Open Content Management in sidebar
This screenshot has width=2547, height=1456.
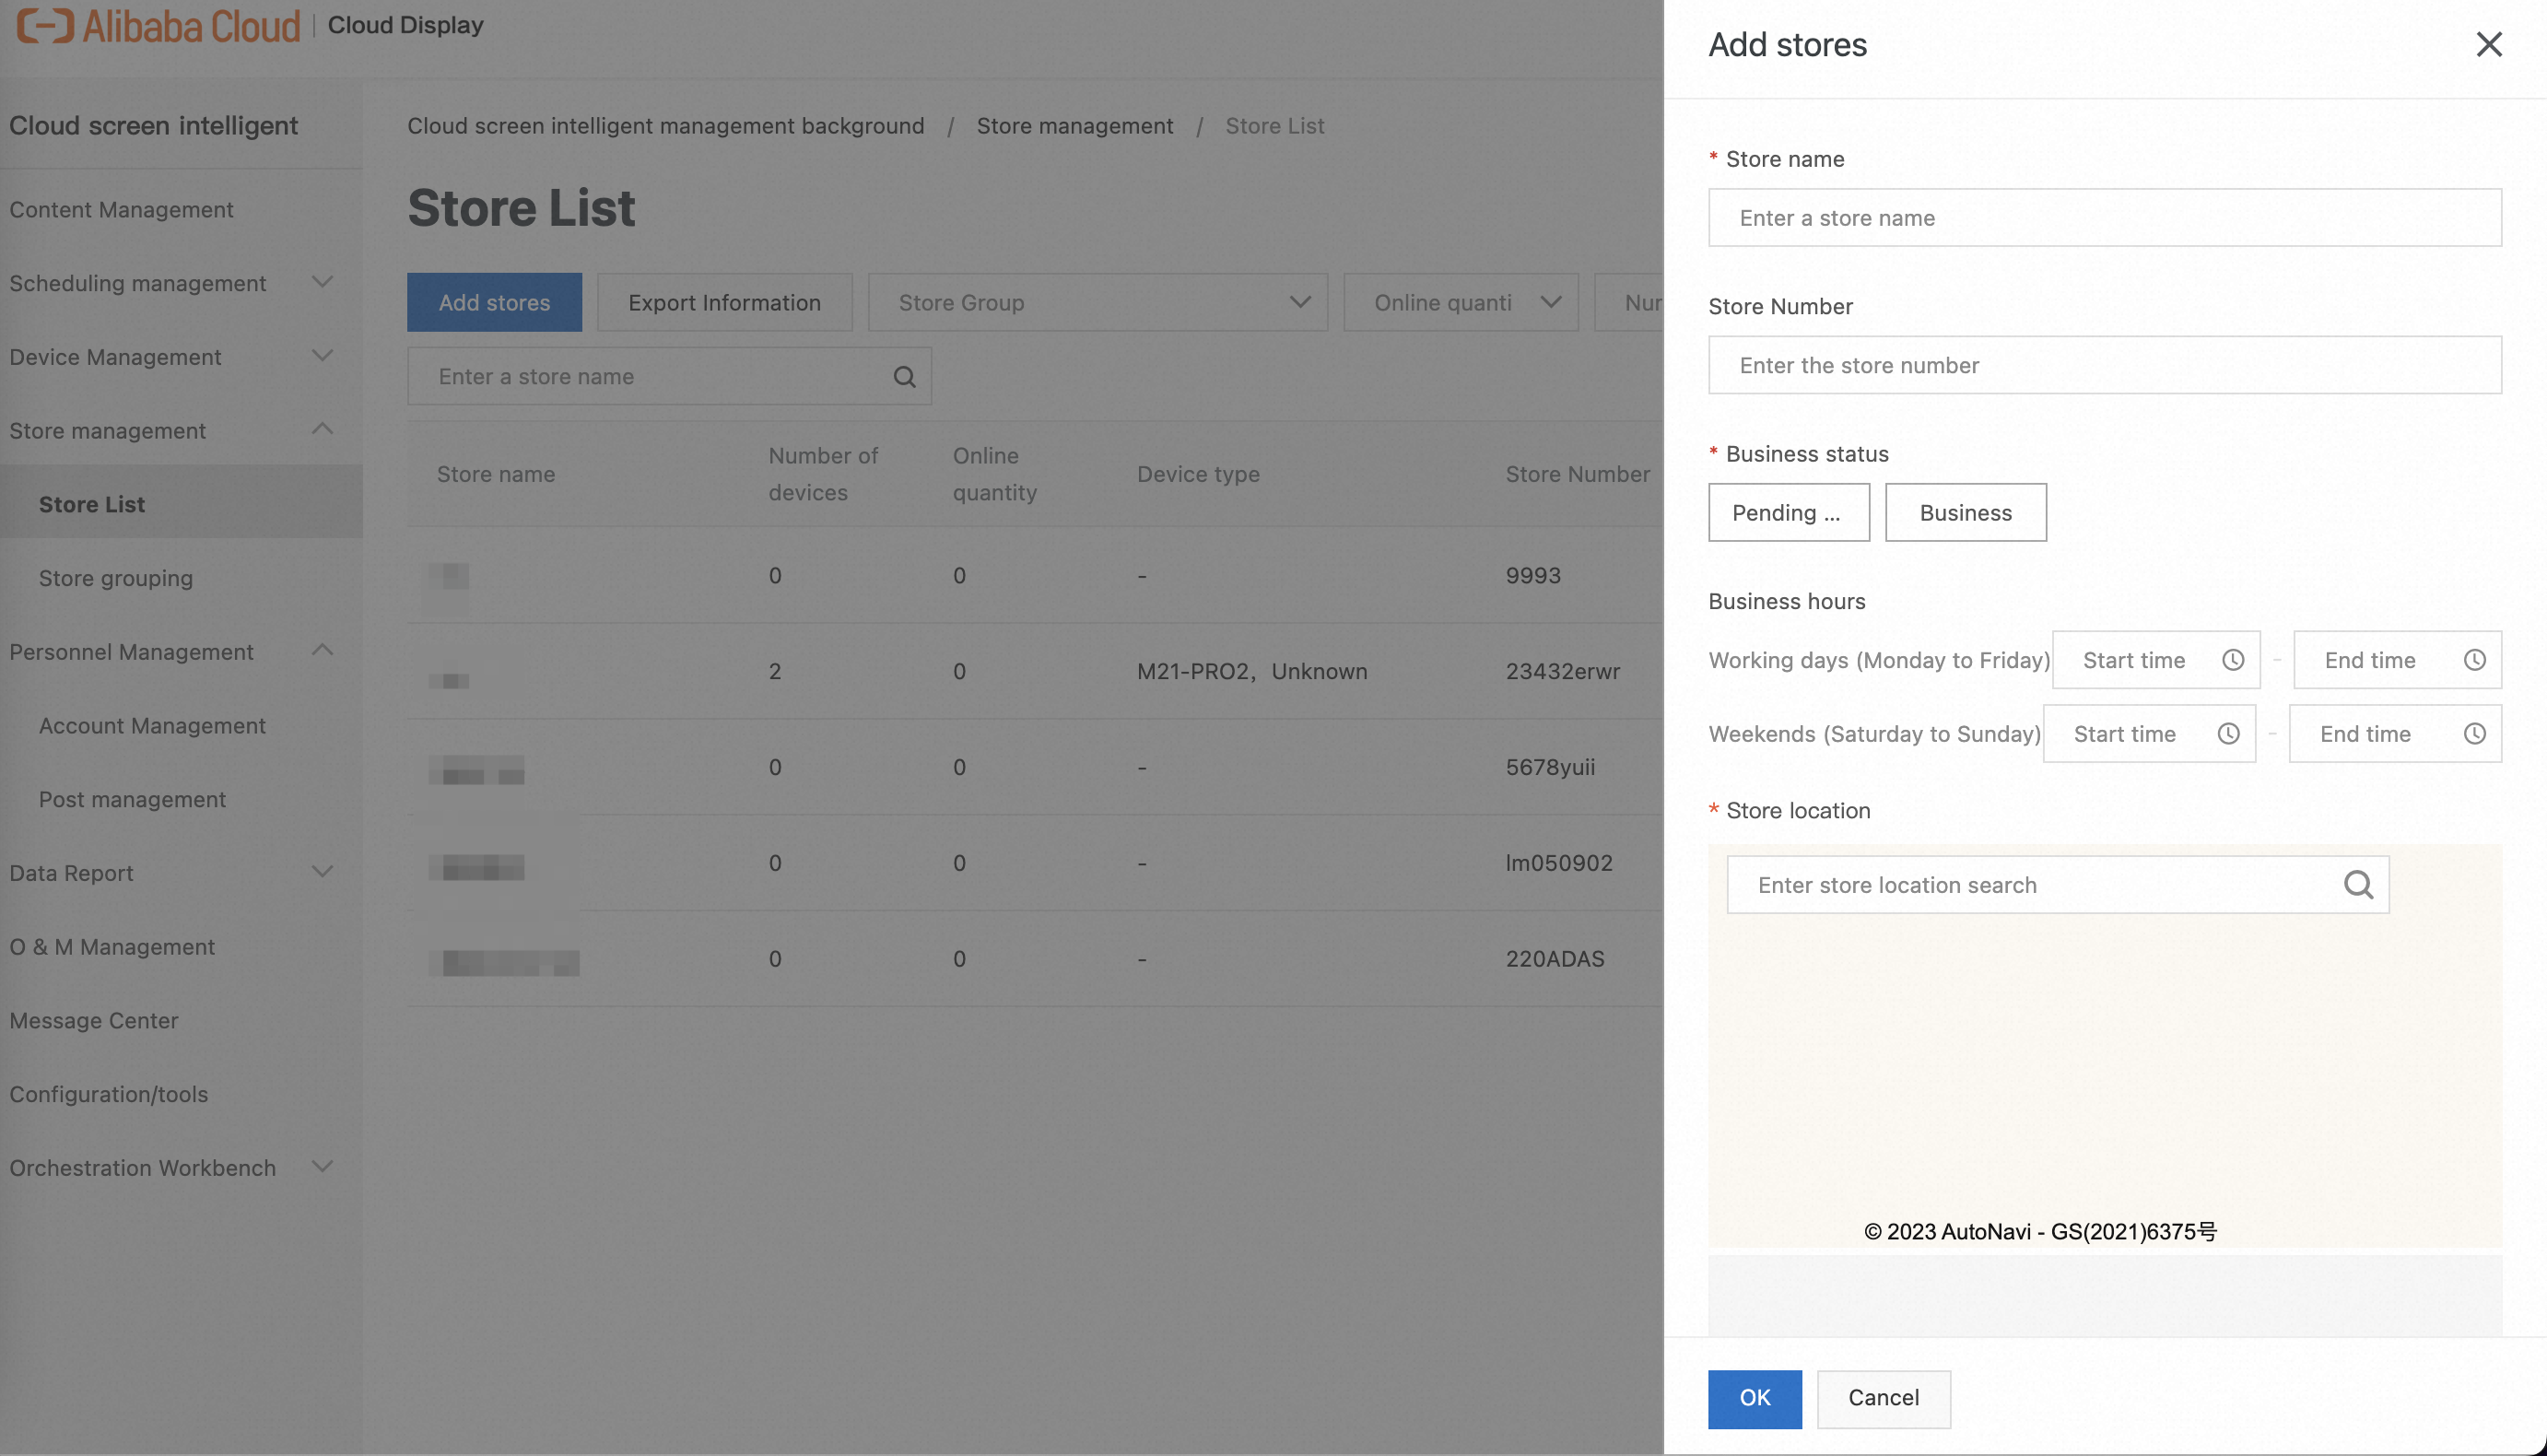click(x=121, y=209)
